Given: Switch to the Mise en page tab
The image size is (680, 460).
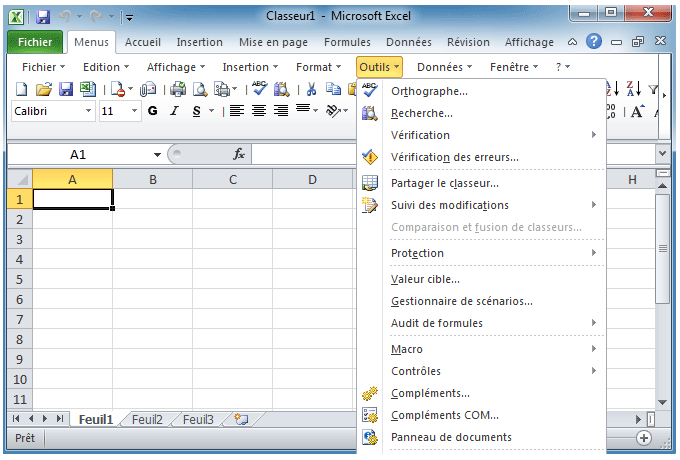Looking at the screenshot, I should coord(273,42).
